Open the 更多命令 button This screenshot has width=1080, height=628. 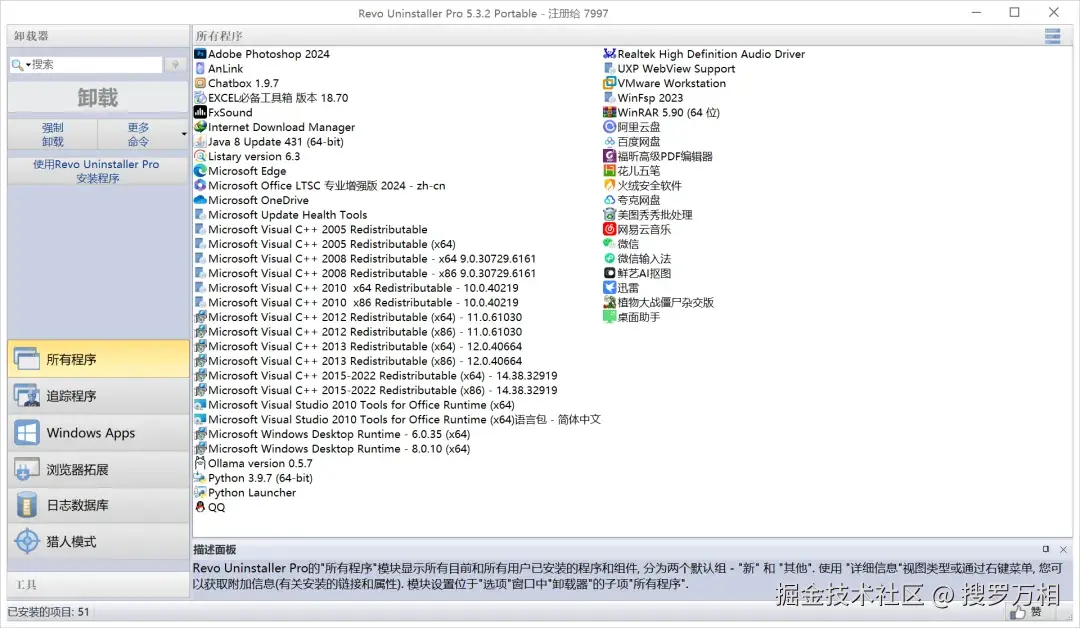pyautogui.click(x=138, y=134)
